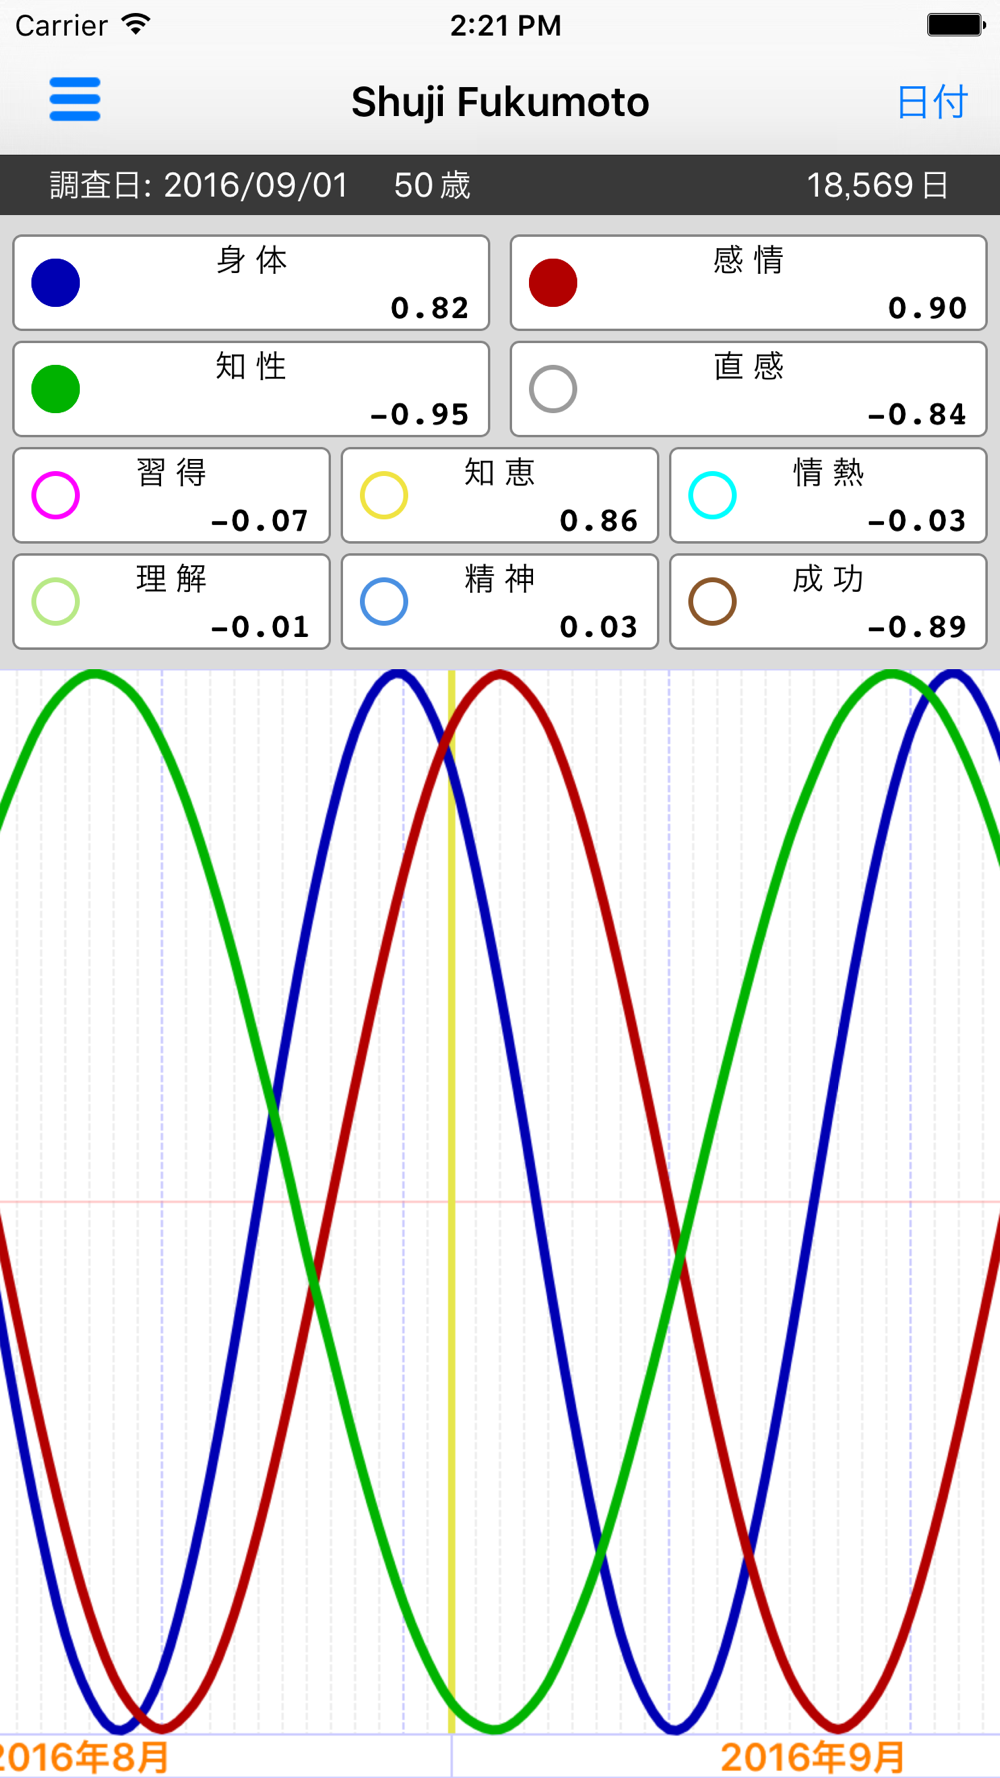Tap the Carrier label in status bar
Image resolution: width=1000 pixels, height=1778 pixels.
61,26
